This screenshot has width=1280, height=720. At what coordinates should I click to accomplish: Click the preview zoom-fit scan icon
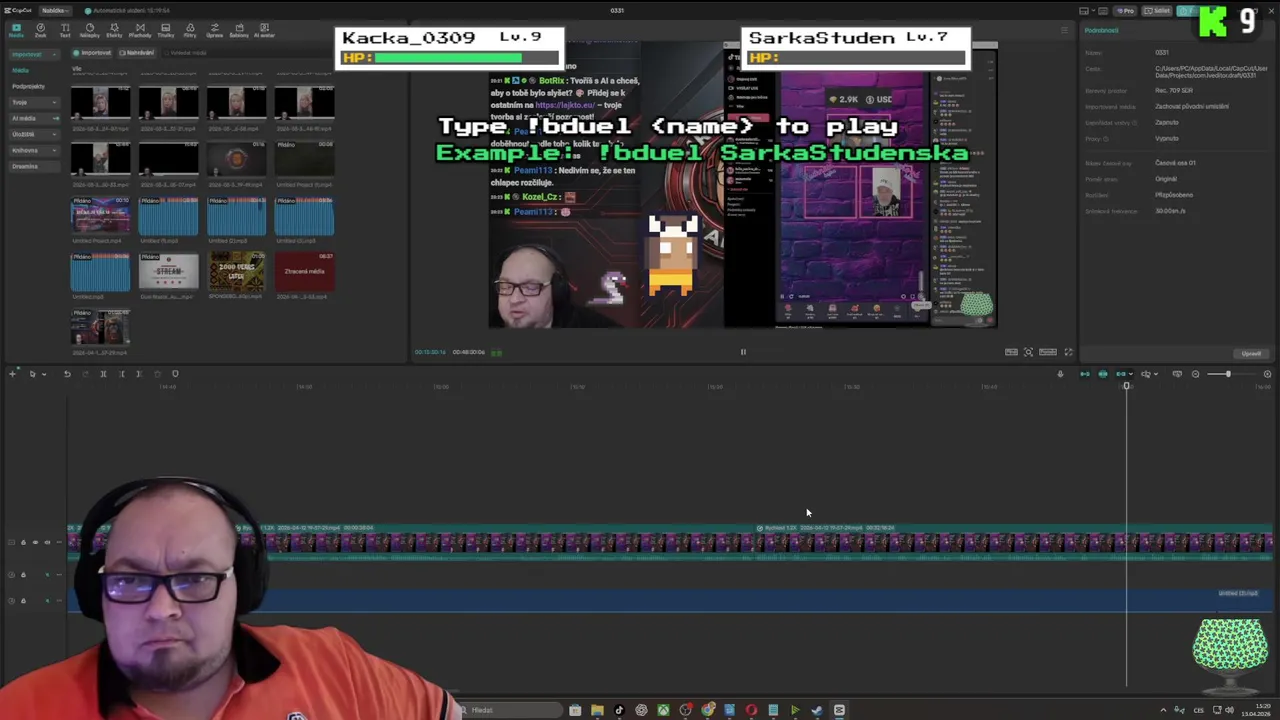1028,352
